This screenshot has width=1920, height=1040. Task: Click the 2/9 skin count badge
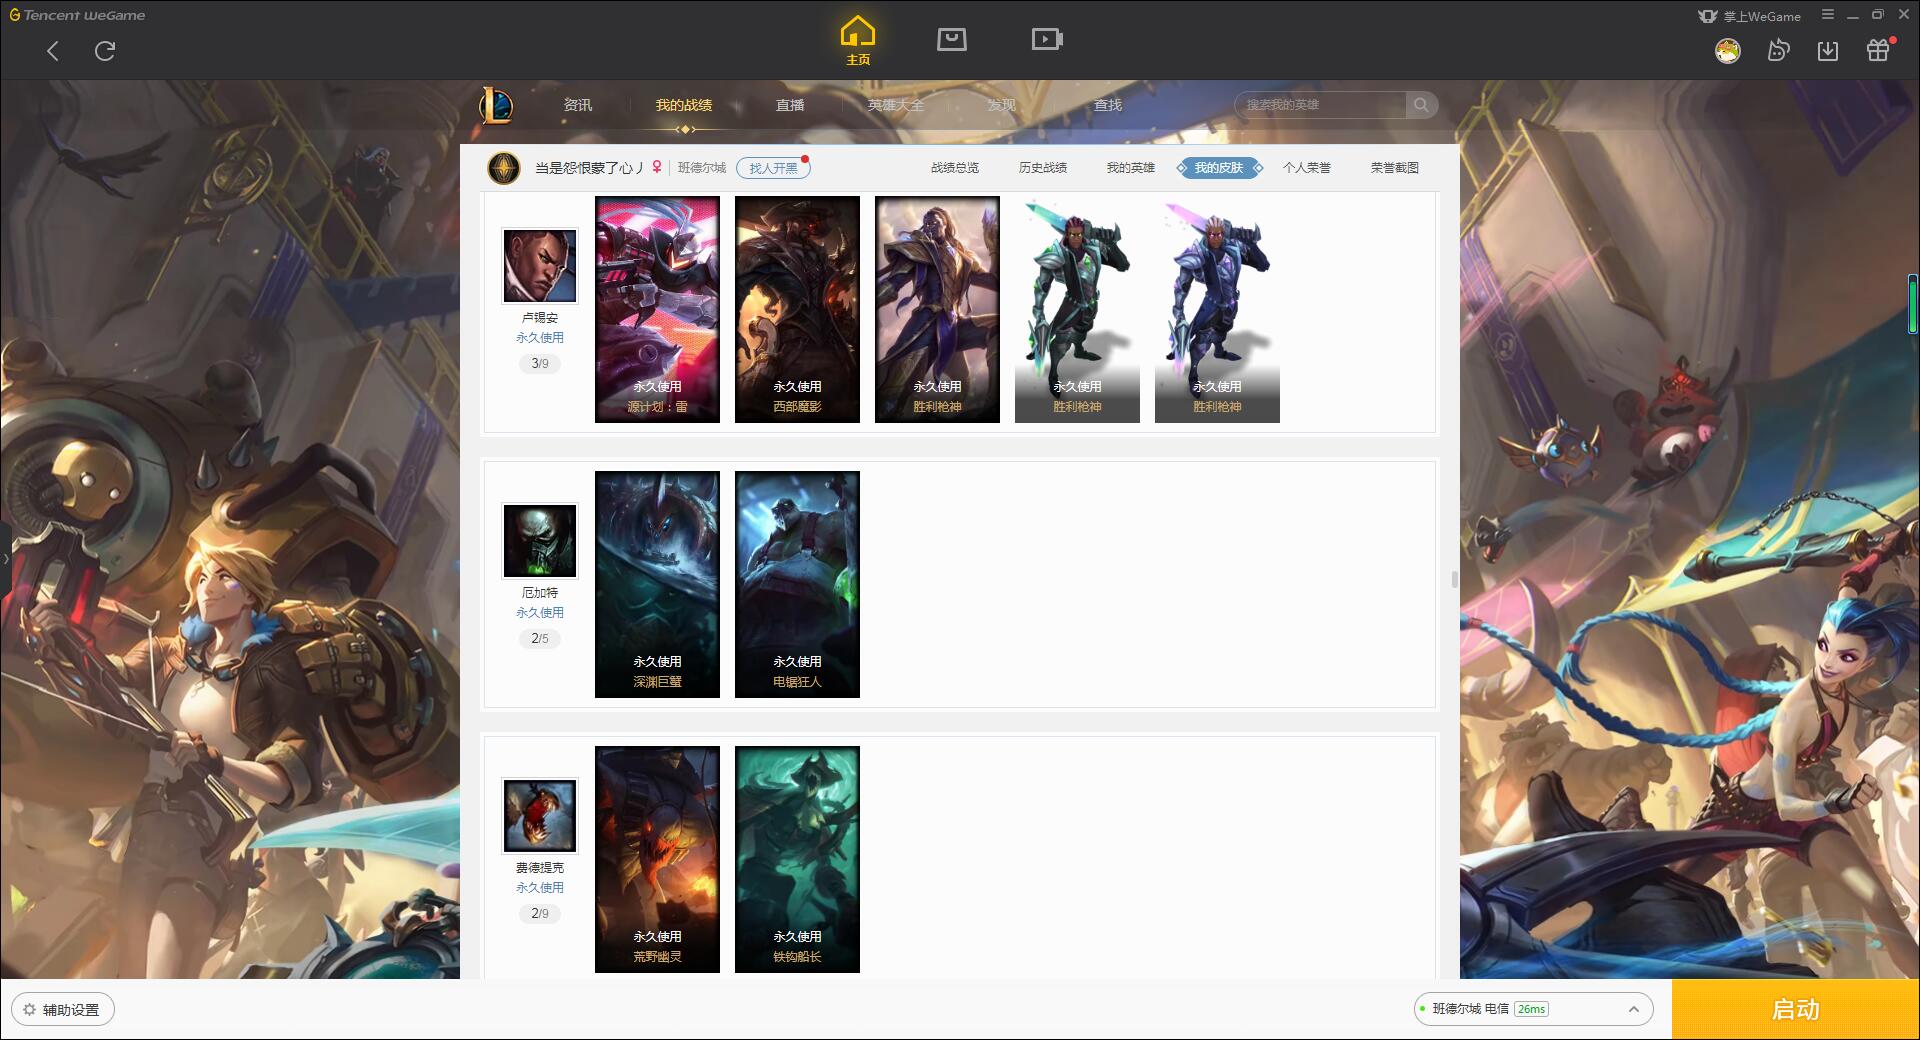coord(540,914)
